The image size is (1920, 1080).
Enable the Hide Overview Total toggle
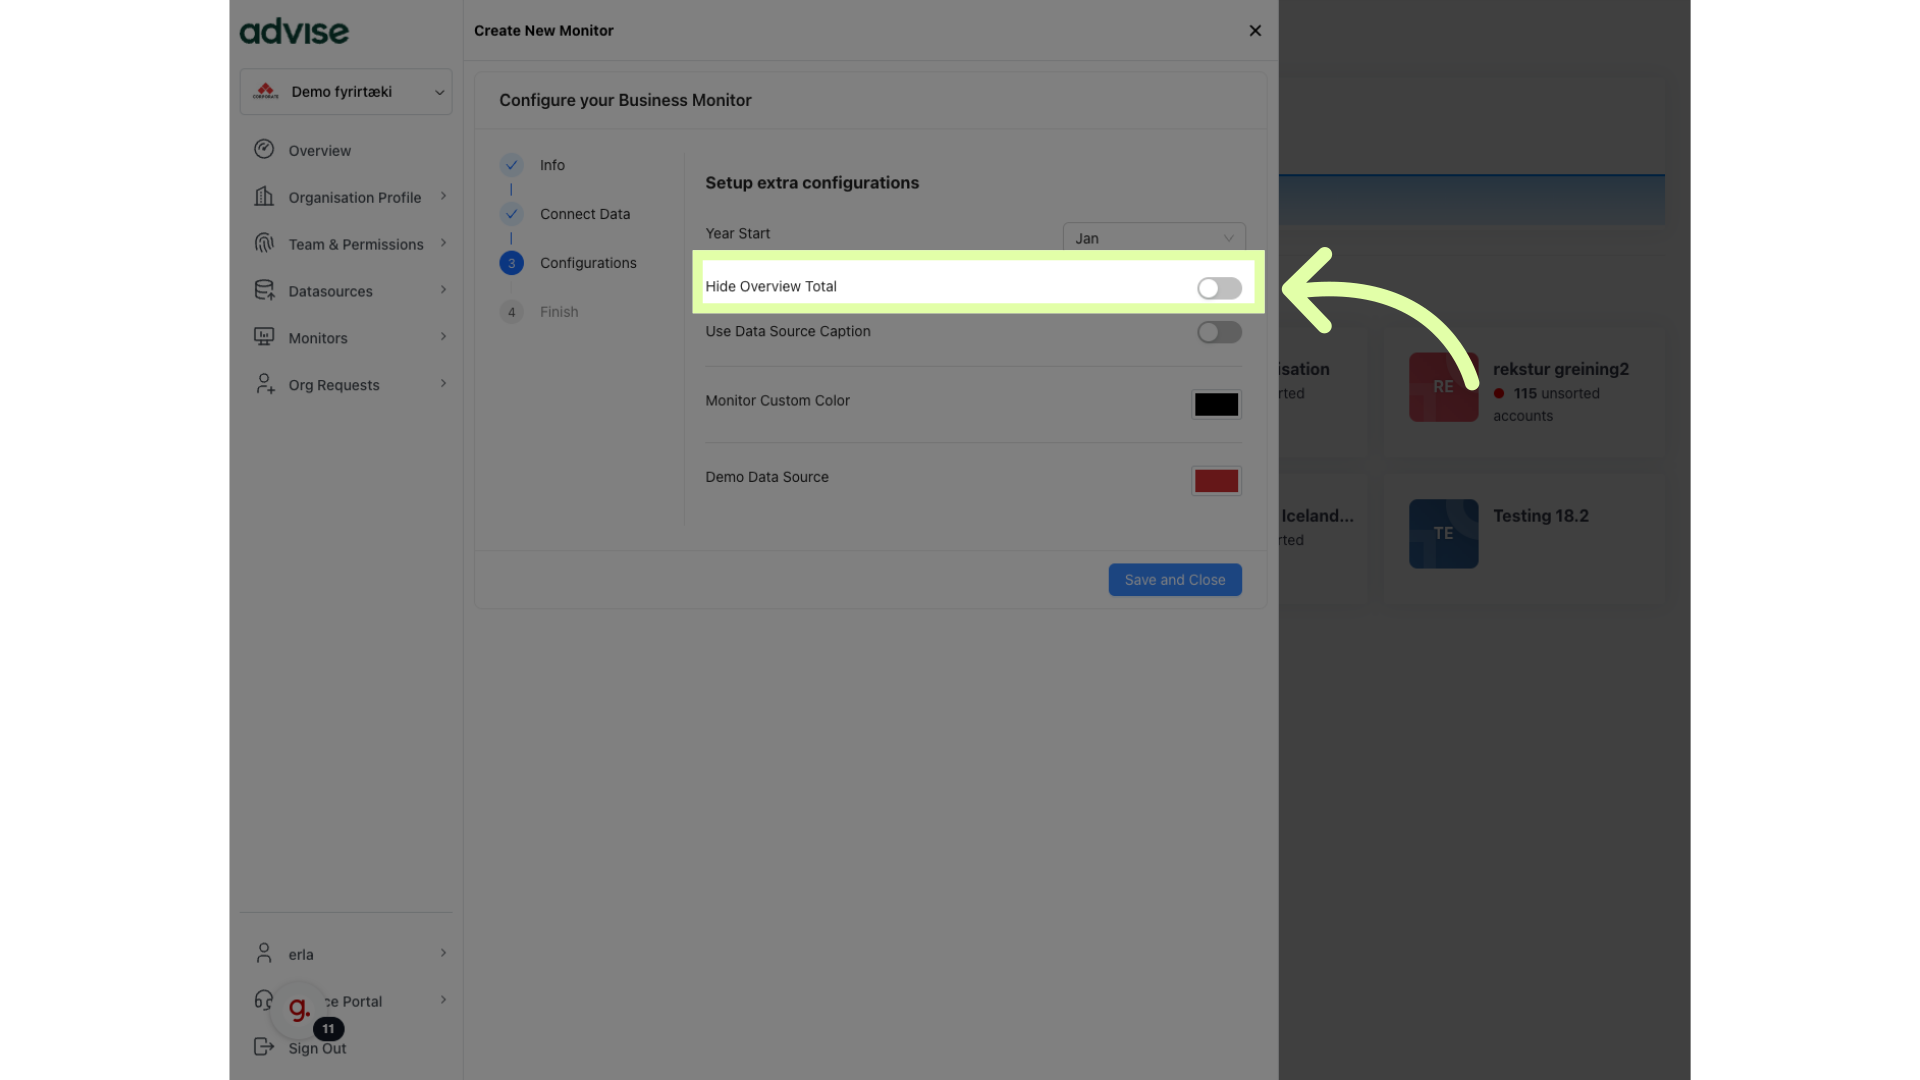tap(1218, 288)
